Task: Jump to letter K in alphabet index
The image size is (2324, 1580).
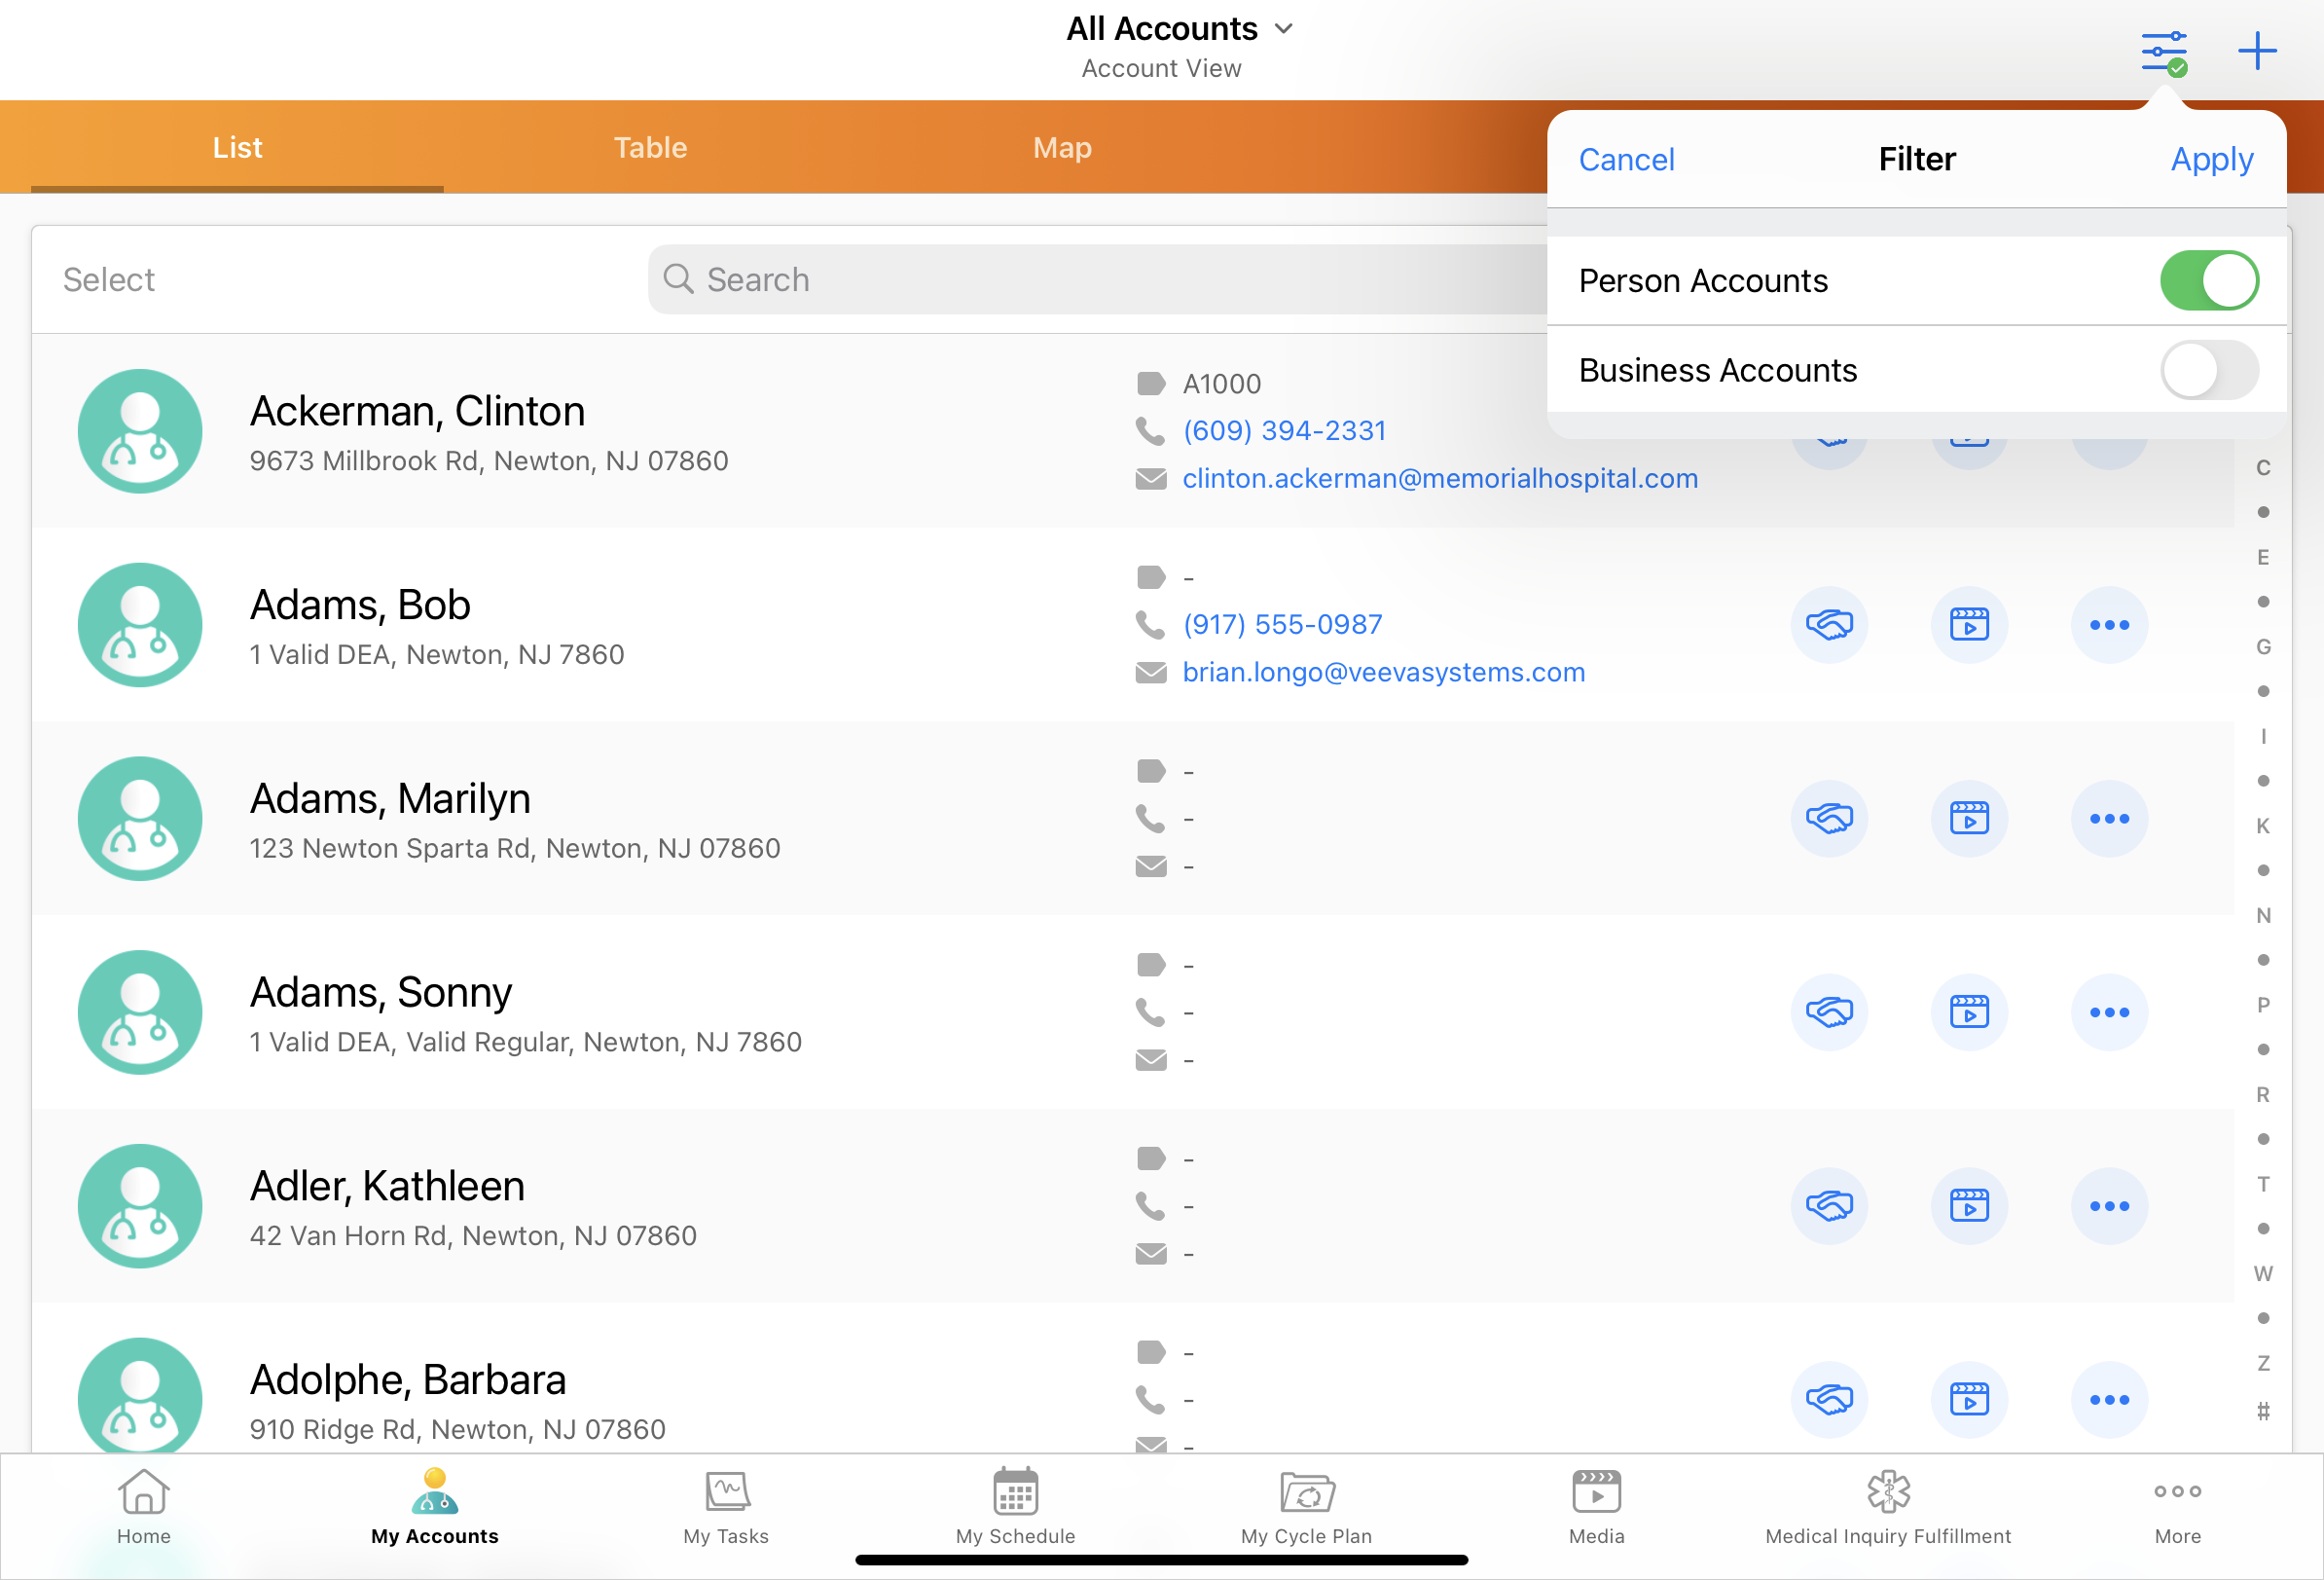Action: point(2262,826)
